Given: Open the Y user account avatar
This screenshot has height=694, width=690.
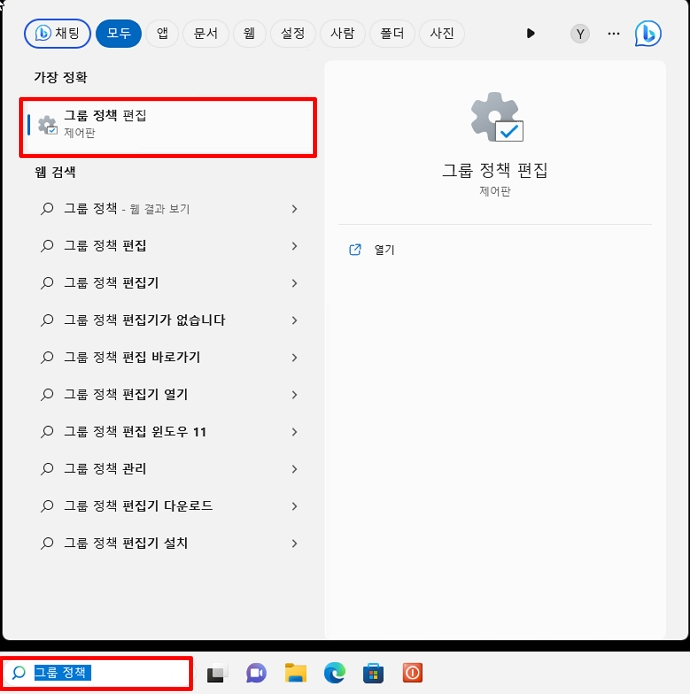Looking at the screenshot, I should click(x=580, y=34).
